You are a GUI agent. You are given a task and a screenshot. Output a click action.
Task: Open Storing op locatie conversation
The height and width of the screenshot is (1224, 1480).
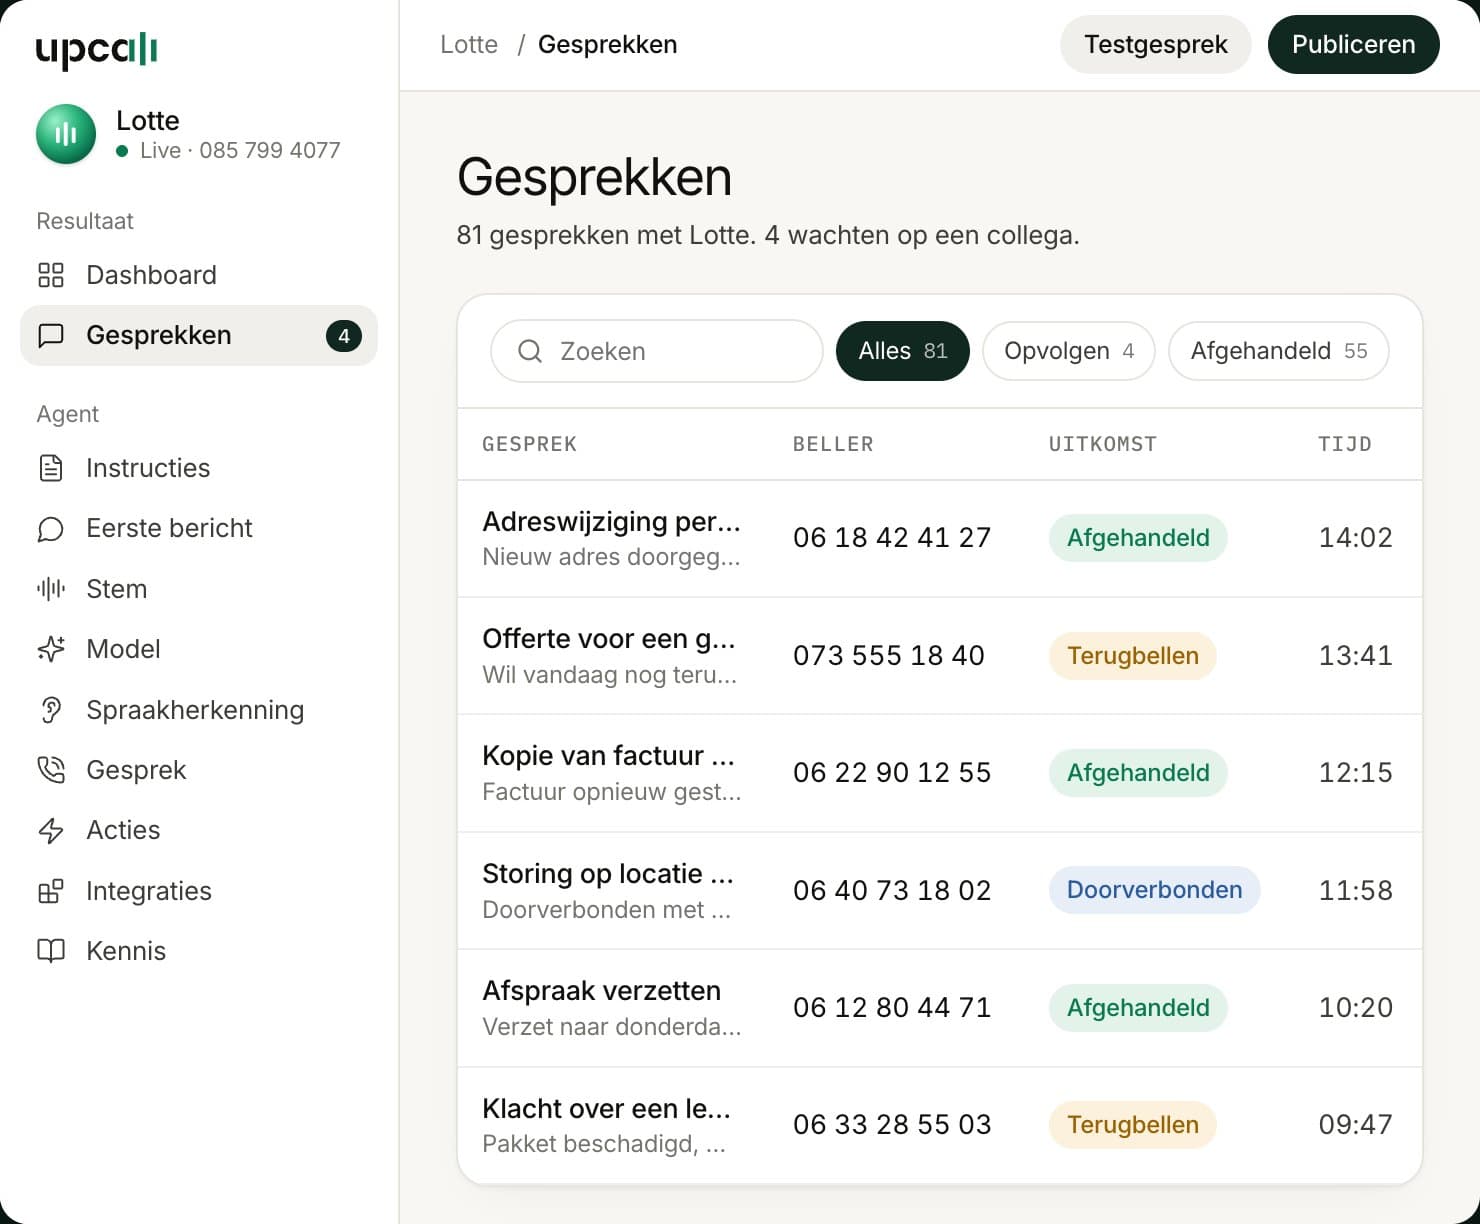click(x=940, y=890)
